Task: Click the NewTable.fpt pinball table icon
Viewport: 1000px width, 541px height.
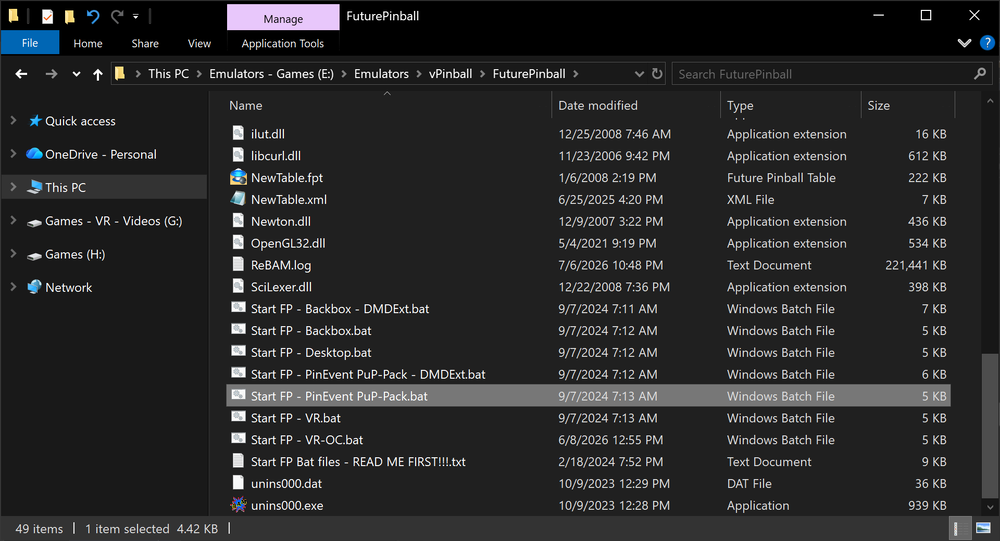Action: [x=239, y=177]
